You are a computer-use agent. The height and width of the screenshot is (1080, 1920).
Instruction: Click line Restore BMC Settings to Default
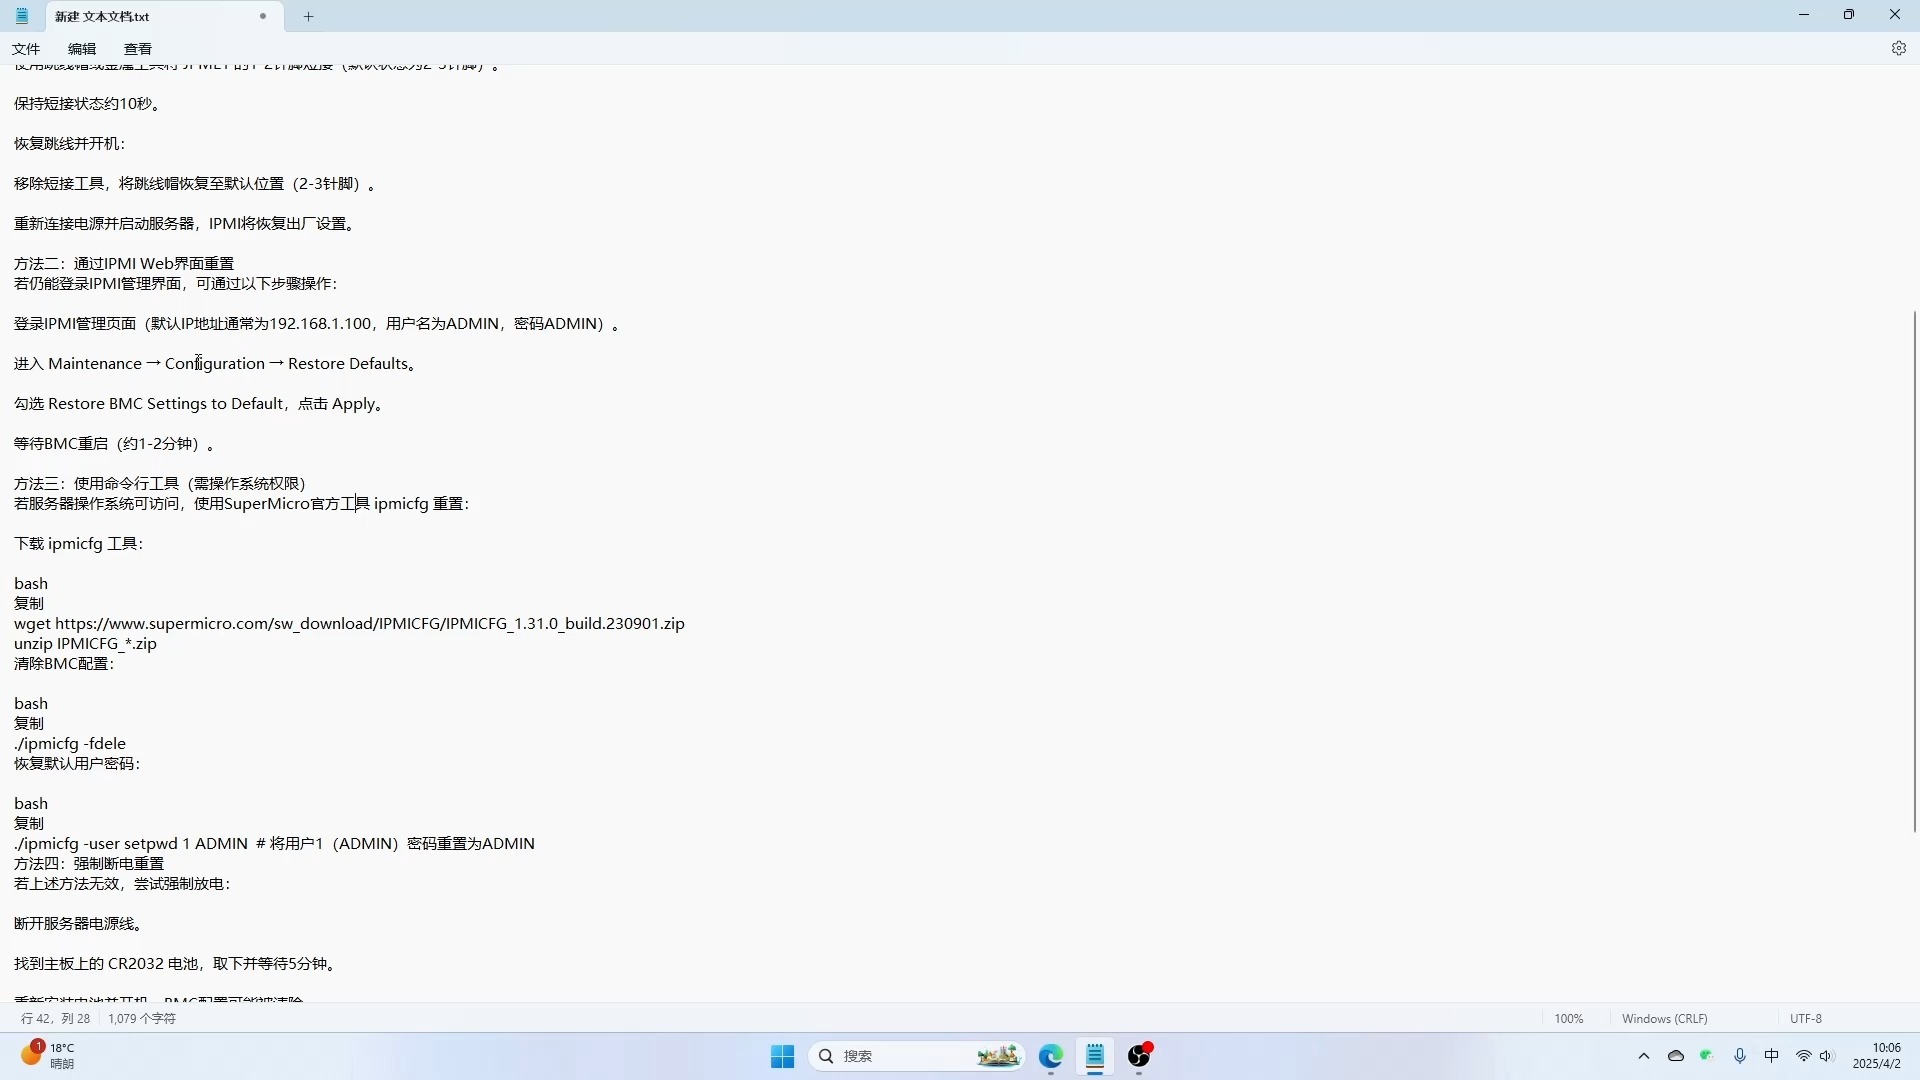(200, 404)
